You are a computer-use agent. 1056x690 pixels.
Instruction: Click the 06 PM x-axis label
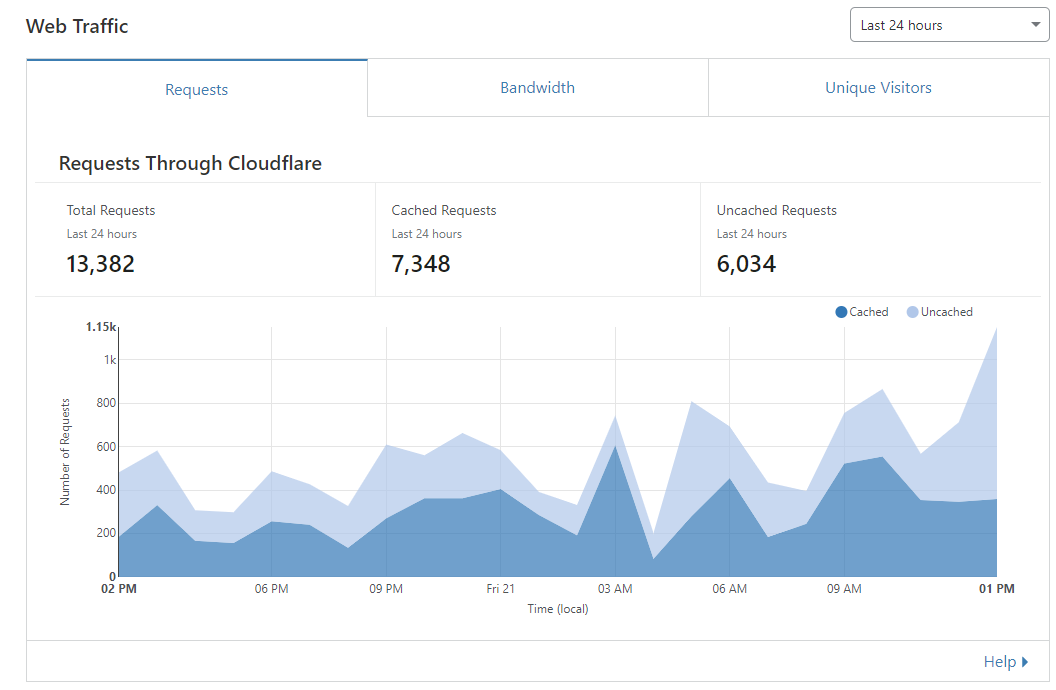pyautogui.click(x=271, y=589)
